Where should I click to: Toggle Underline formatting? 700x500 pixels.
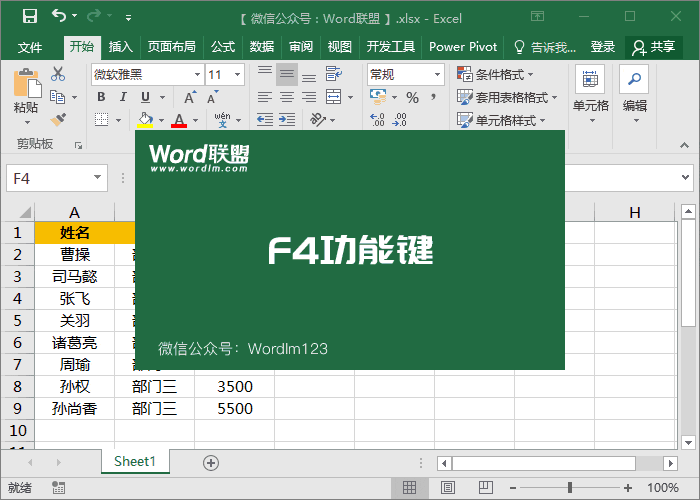(x=146, y=97)
